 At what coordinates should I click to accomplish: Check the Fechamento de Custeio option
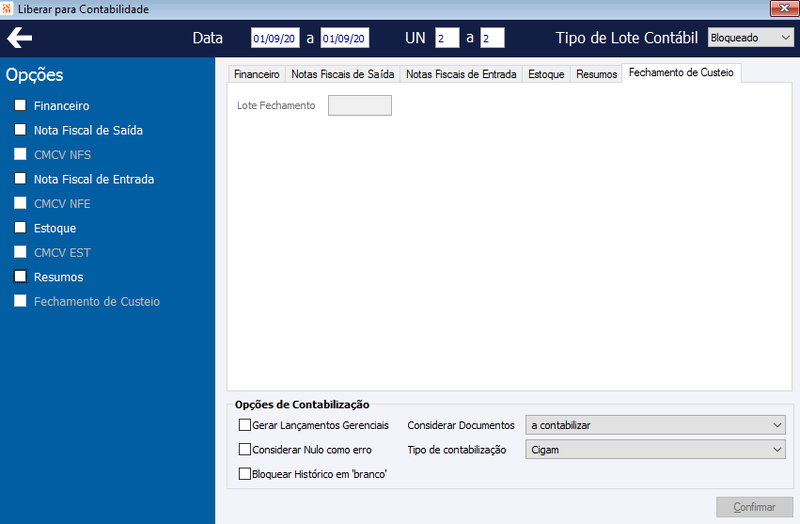click(20, 301)
